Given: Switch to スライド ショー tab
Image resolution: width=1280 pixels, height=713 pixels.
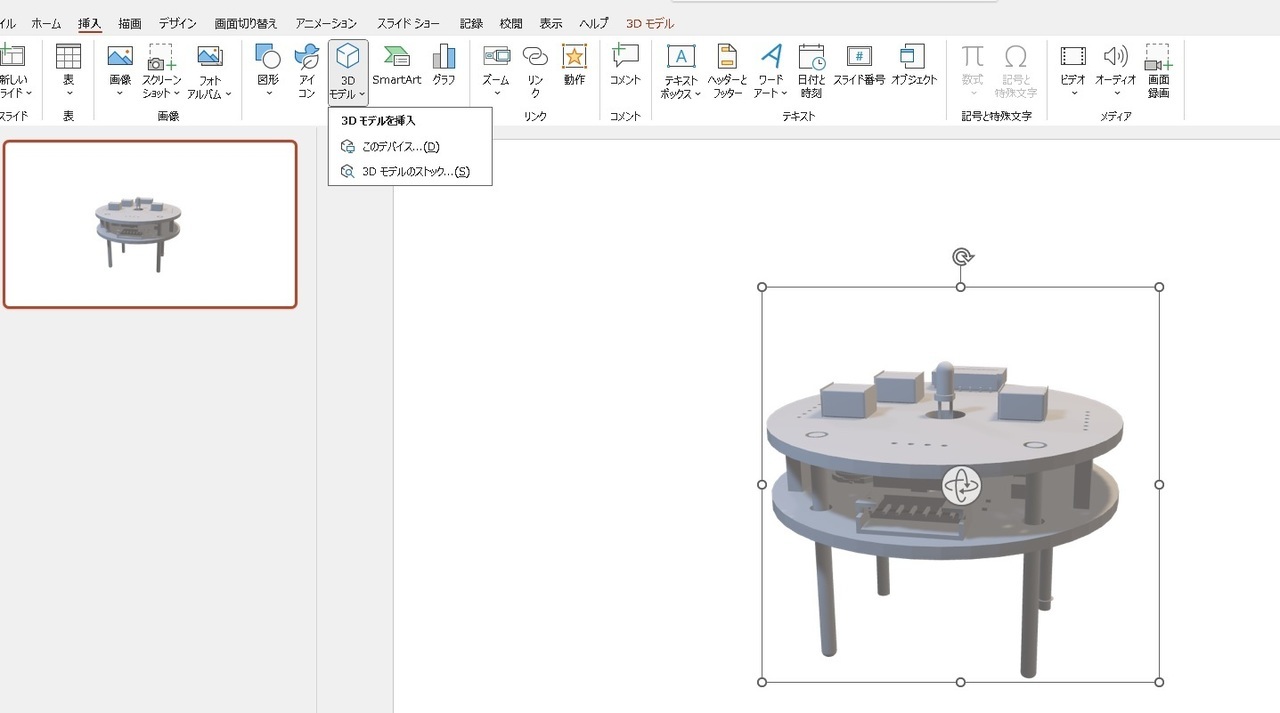Looking at the screenshot, I should pyautogui.click(x=408, y=23).
